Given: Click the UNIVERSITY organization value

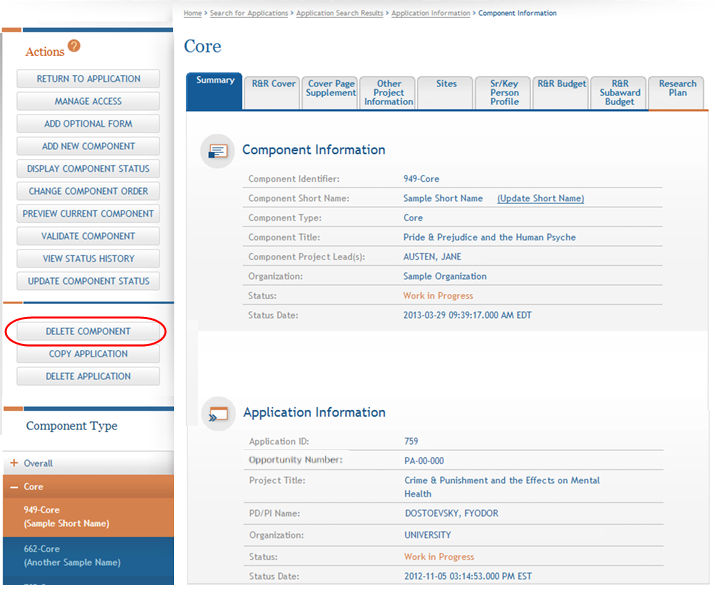Looking at the screenshot, I should pos(428,535).
